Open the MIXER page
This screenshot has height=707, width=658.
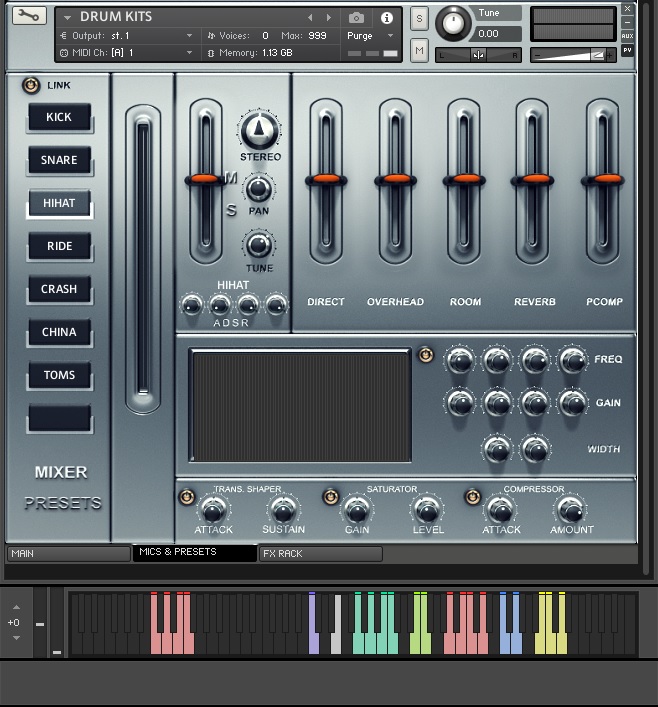(61, 472)
